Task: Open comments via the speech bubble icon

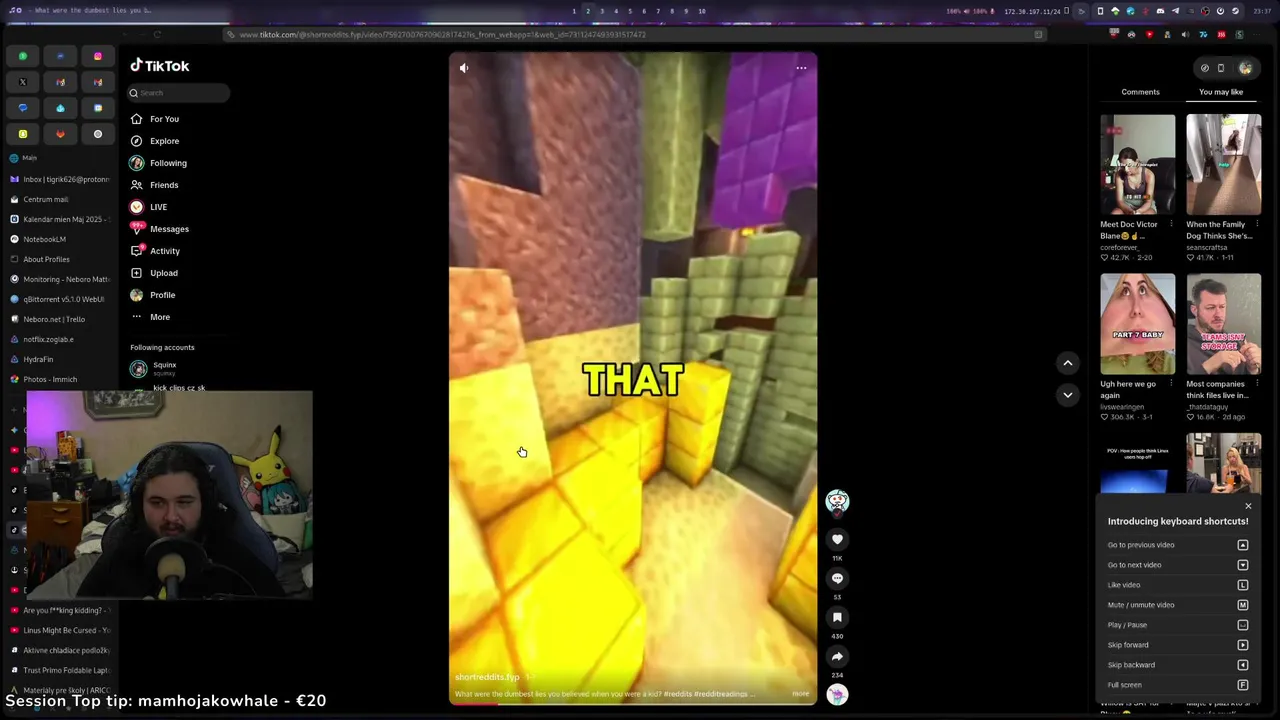Action: point(837,578)
